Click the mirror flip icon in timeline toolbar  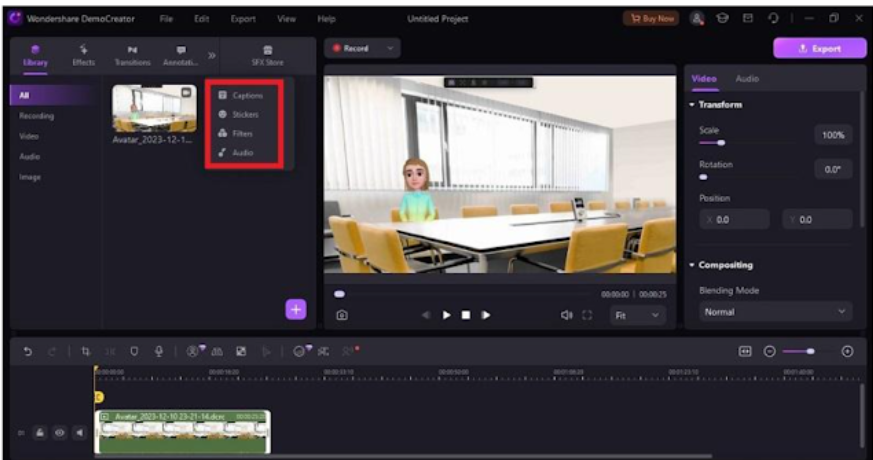point(217,351)
